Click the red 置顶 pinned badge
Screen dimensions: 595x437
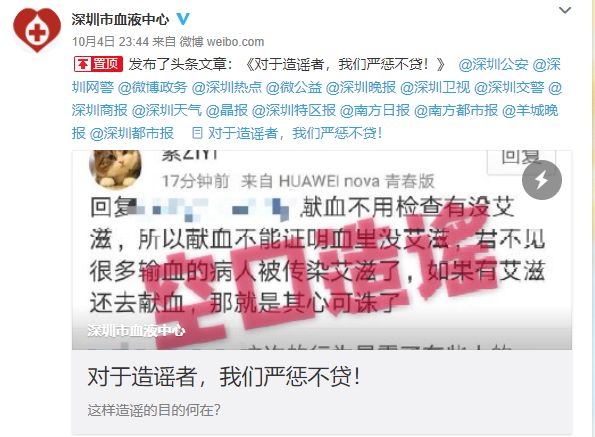pos(98,64)
